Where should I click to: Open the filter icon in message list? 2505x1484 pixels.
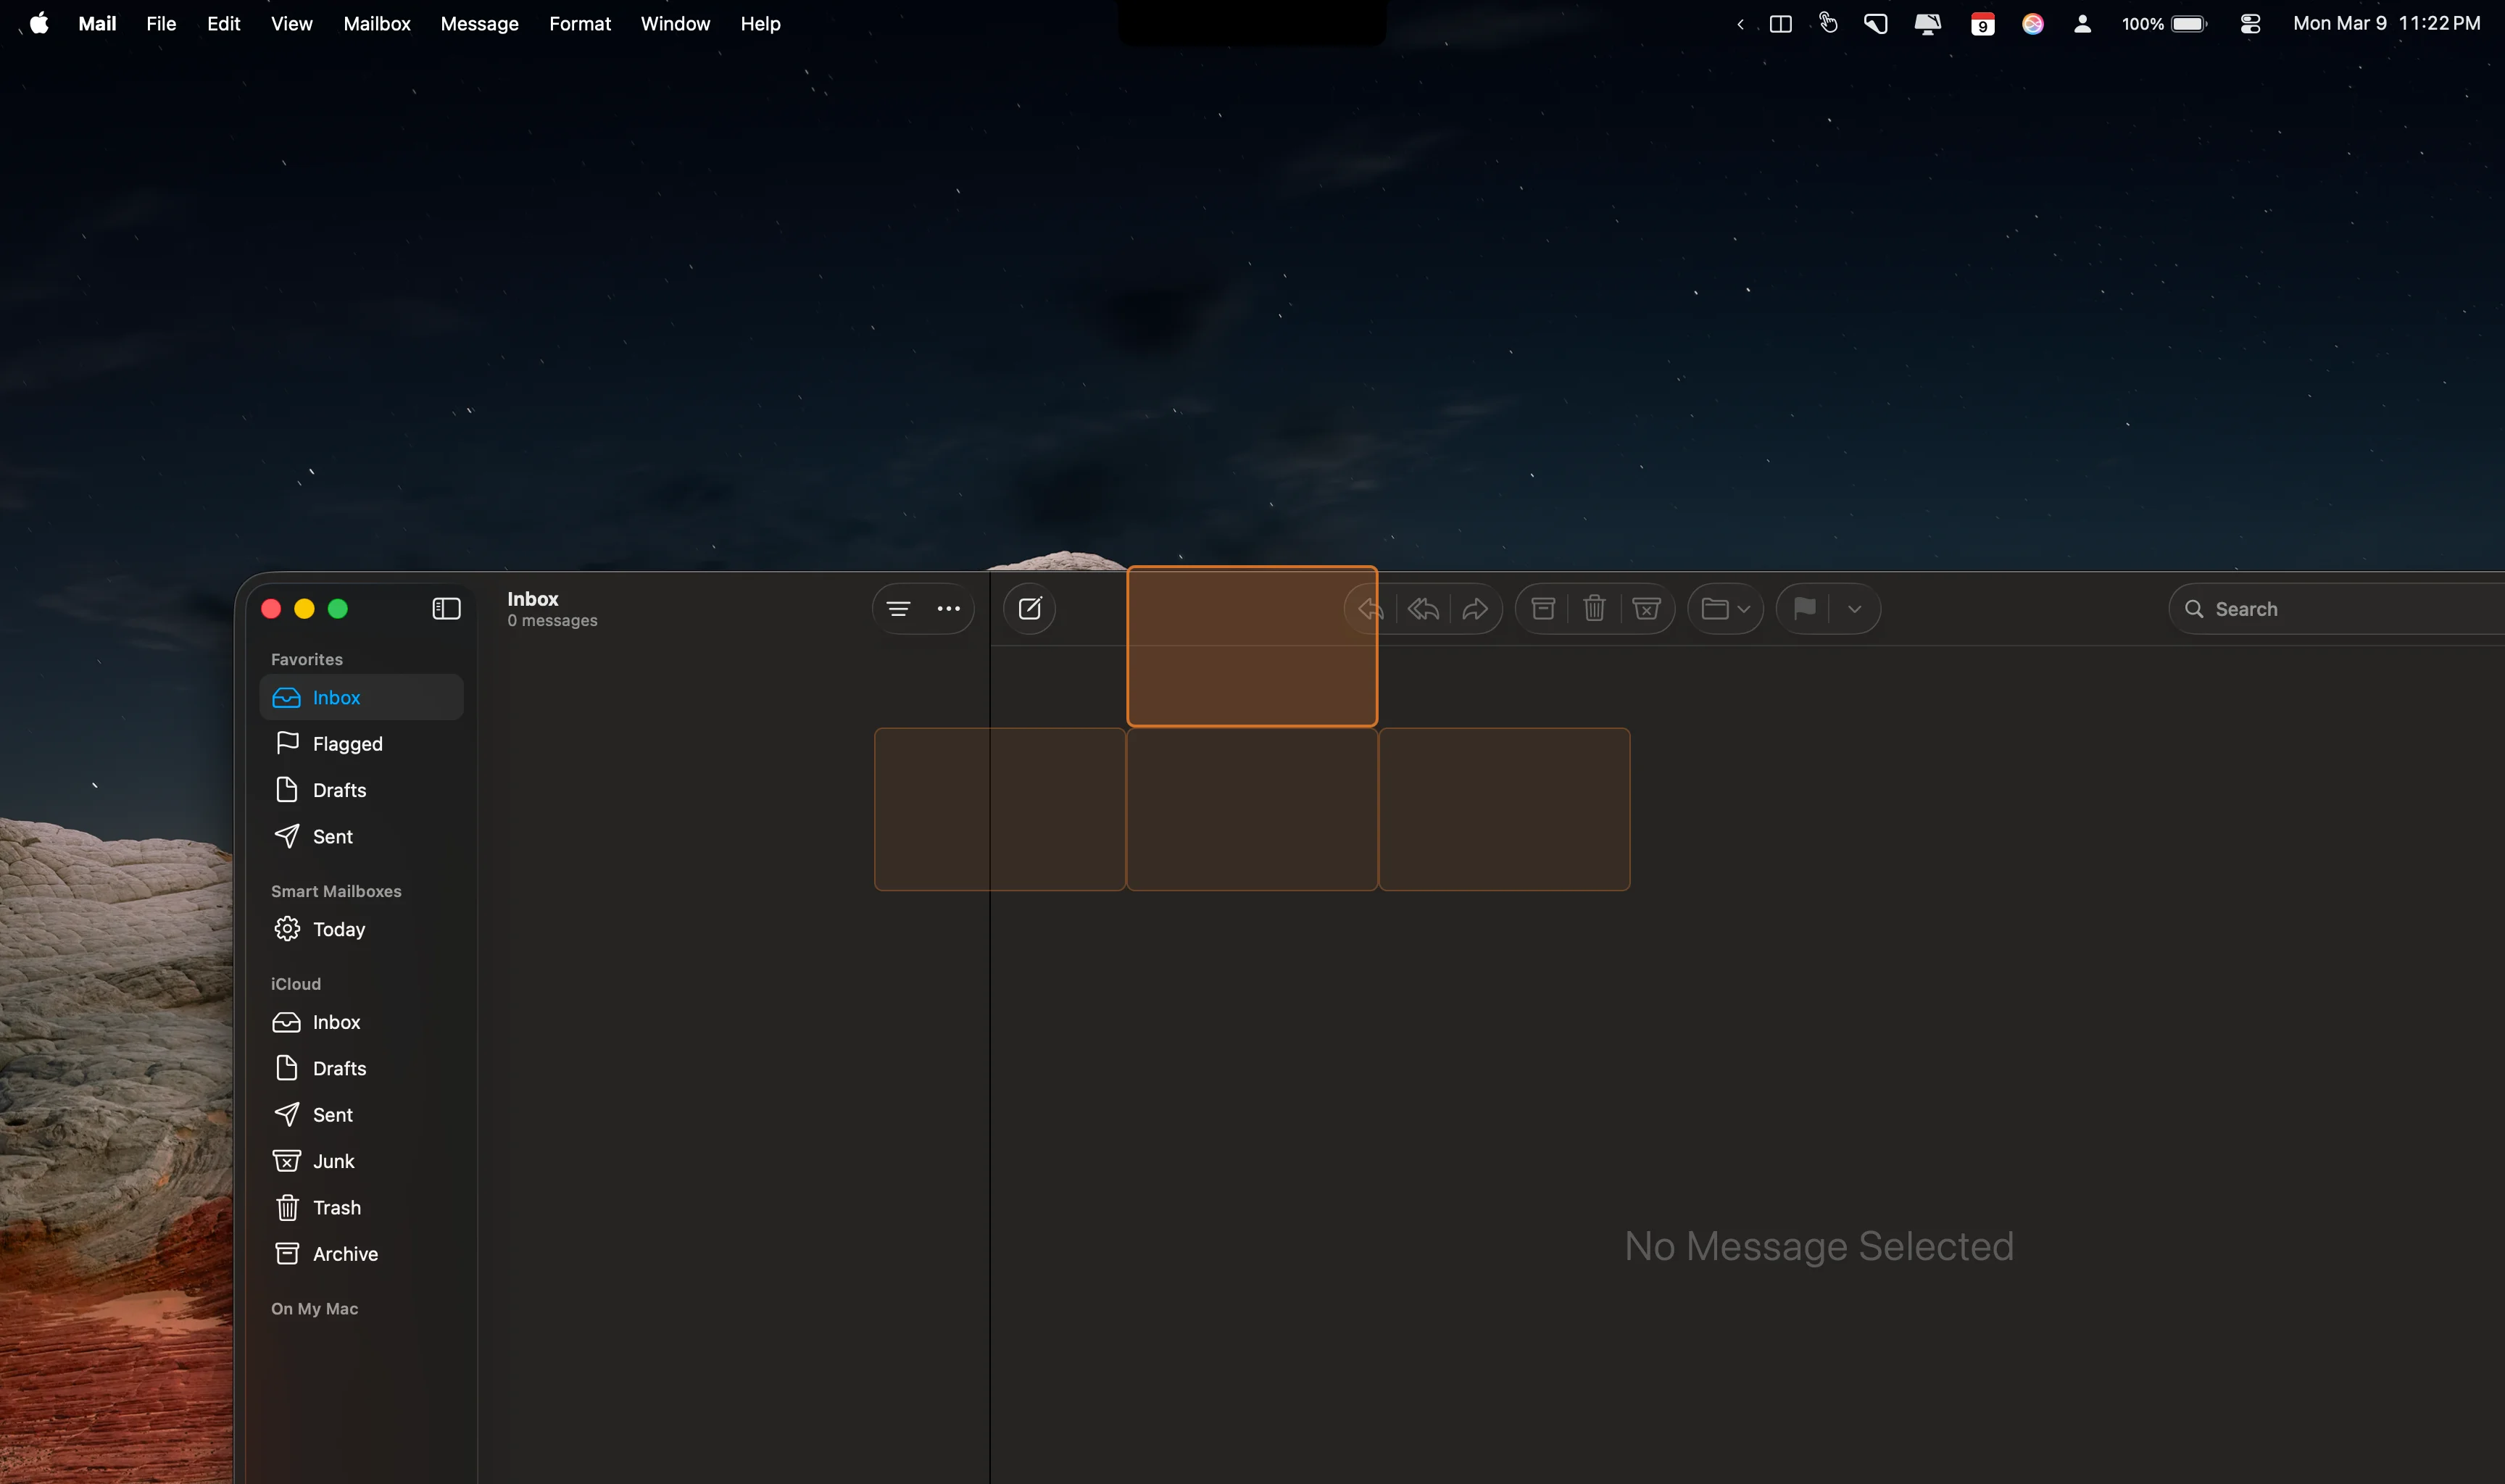[x=898, y=608]
